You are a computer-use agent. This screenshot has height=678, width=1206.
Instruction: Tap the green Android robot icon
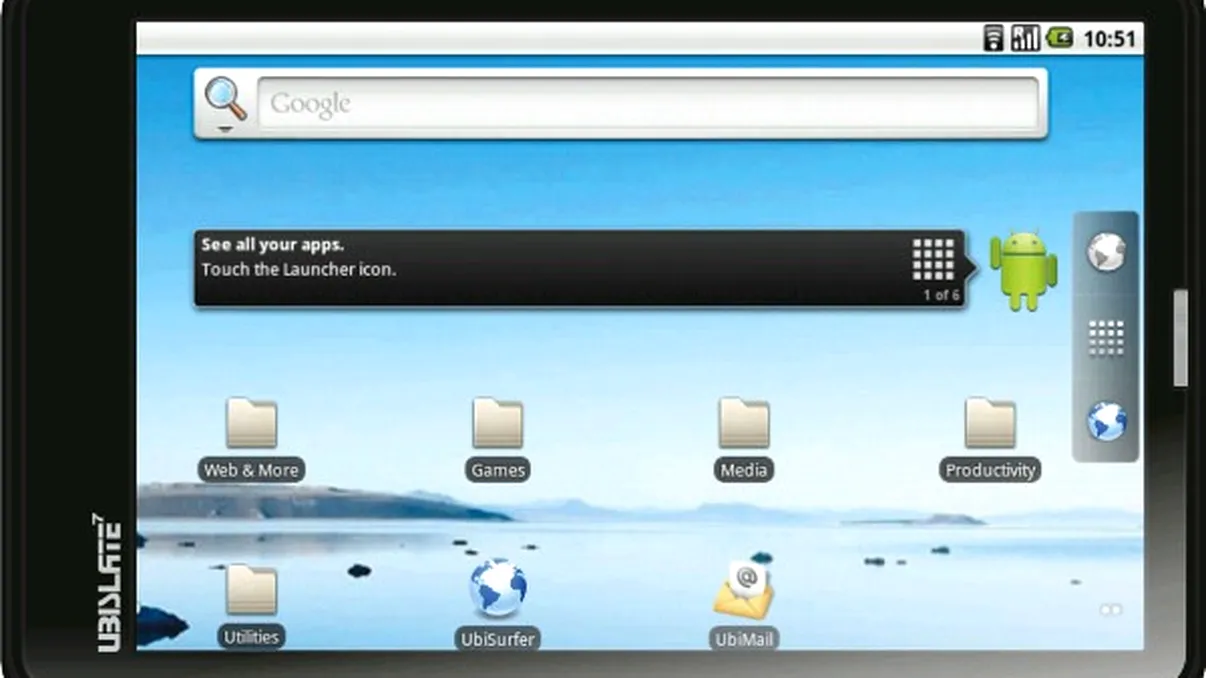[x=1023, y=270]
